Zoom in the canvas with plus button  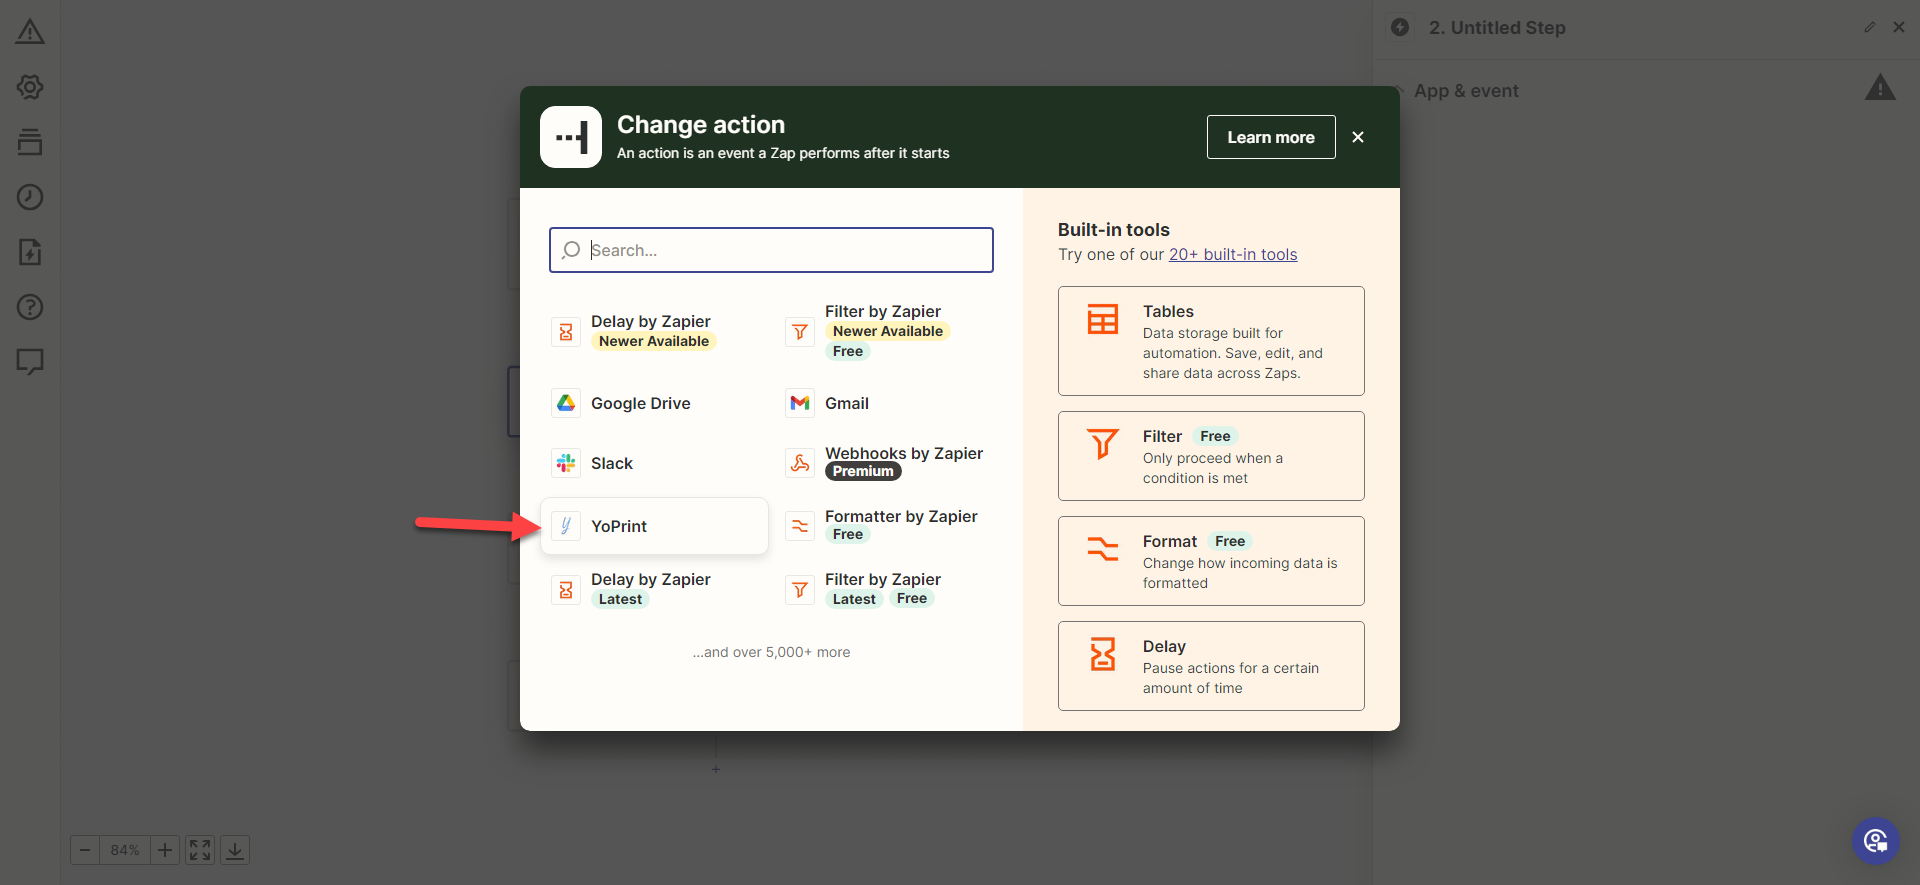pos(165,850)
